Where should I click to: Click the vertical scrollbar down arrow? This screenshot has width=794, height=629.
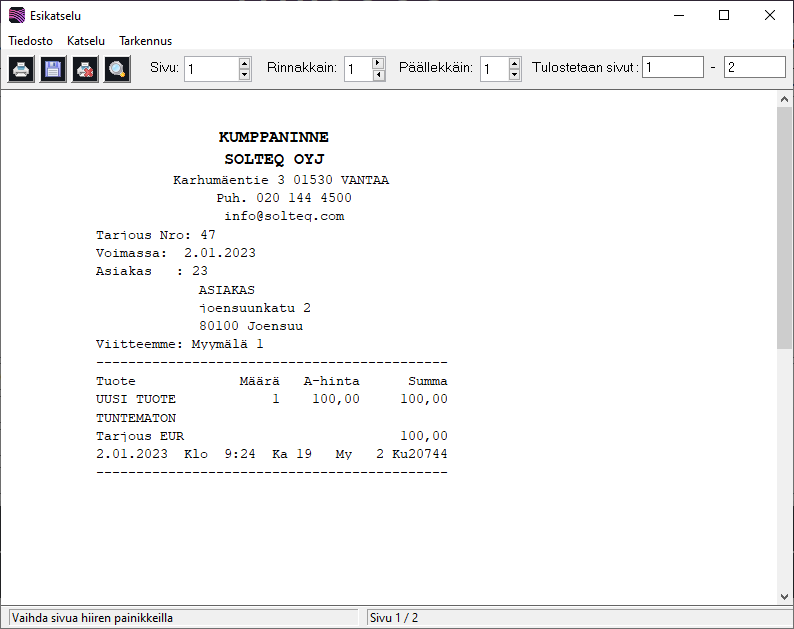[784, 596]
